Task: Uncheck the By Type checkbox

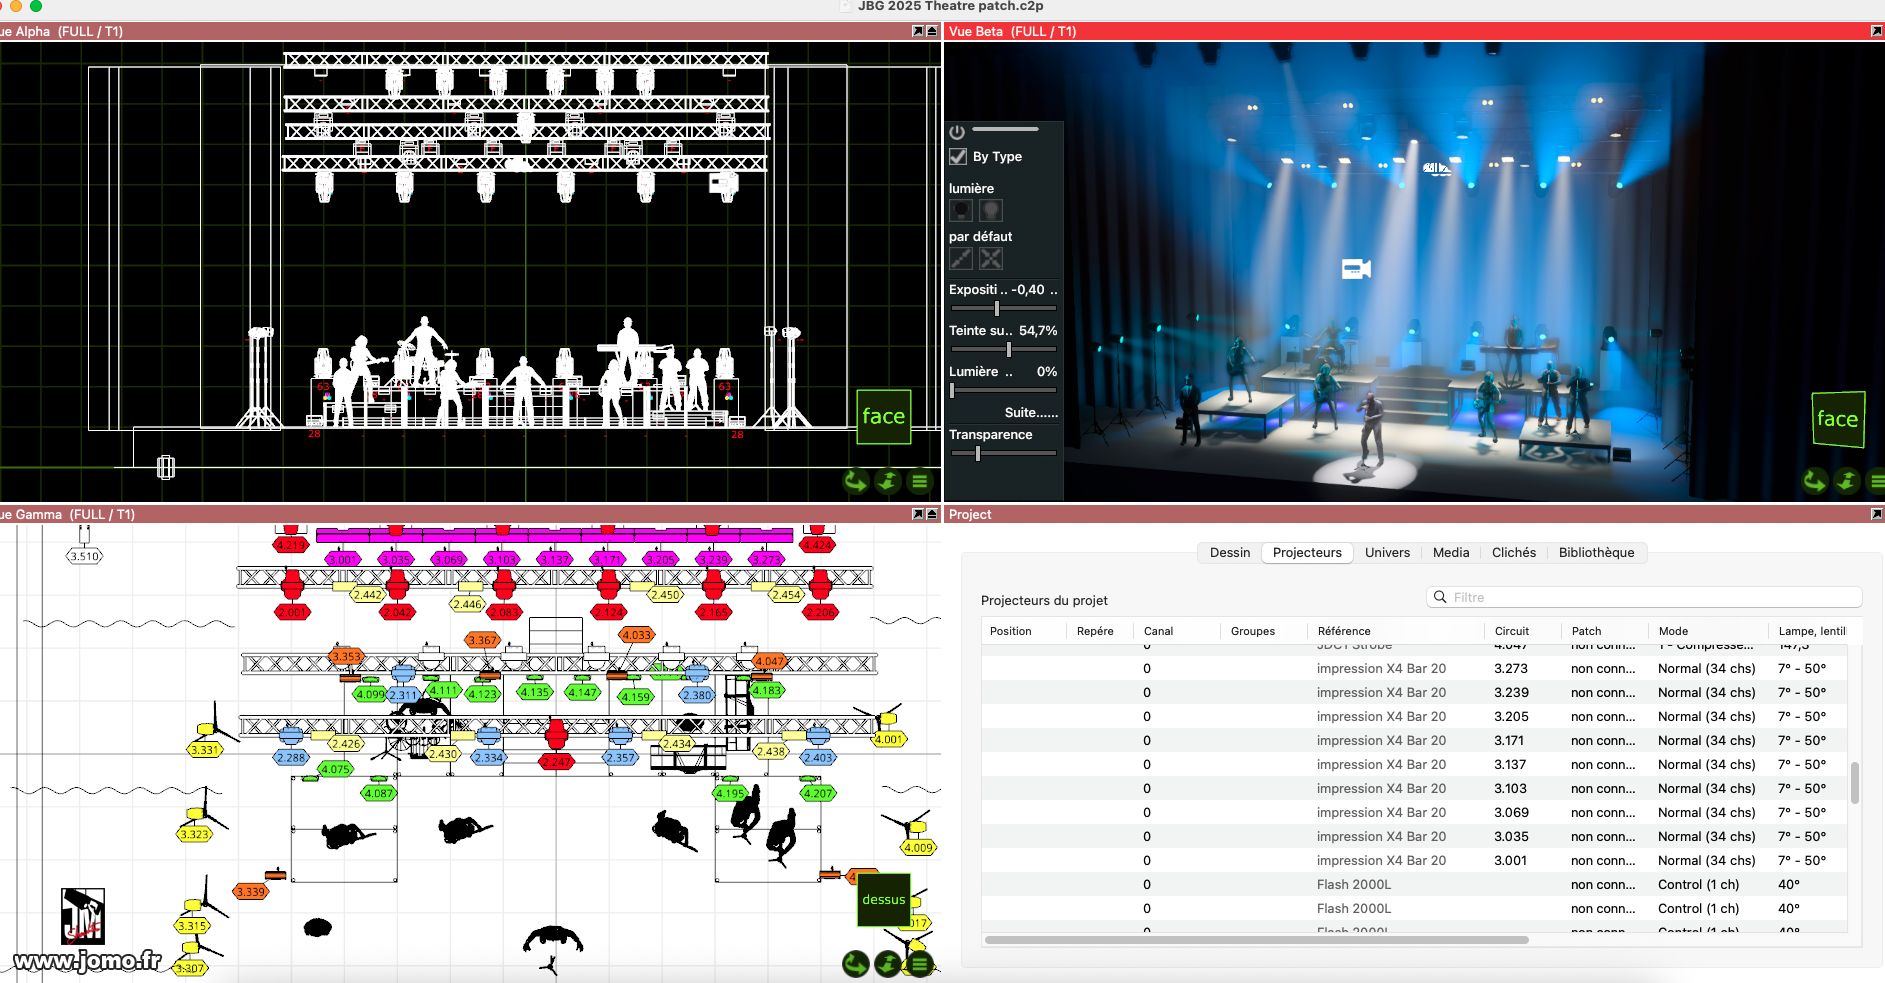Action: click(x=958, y=157)
